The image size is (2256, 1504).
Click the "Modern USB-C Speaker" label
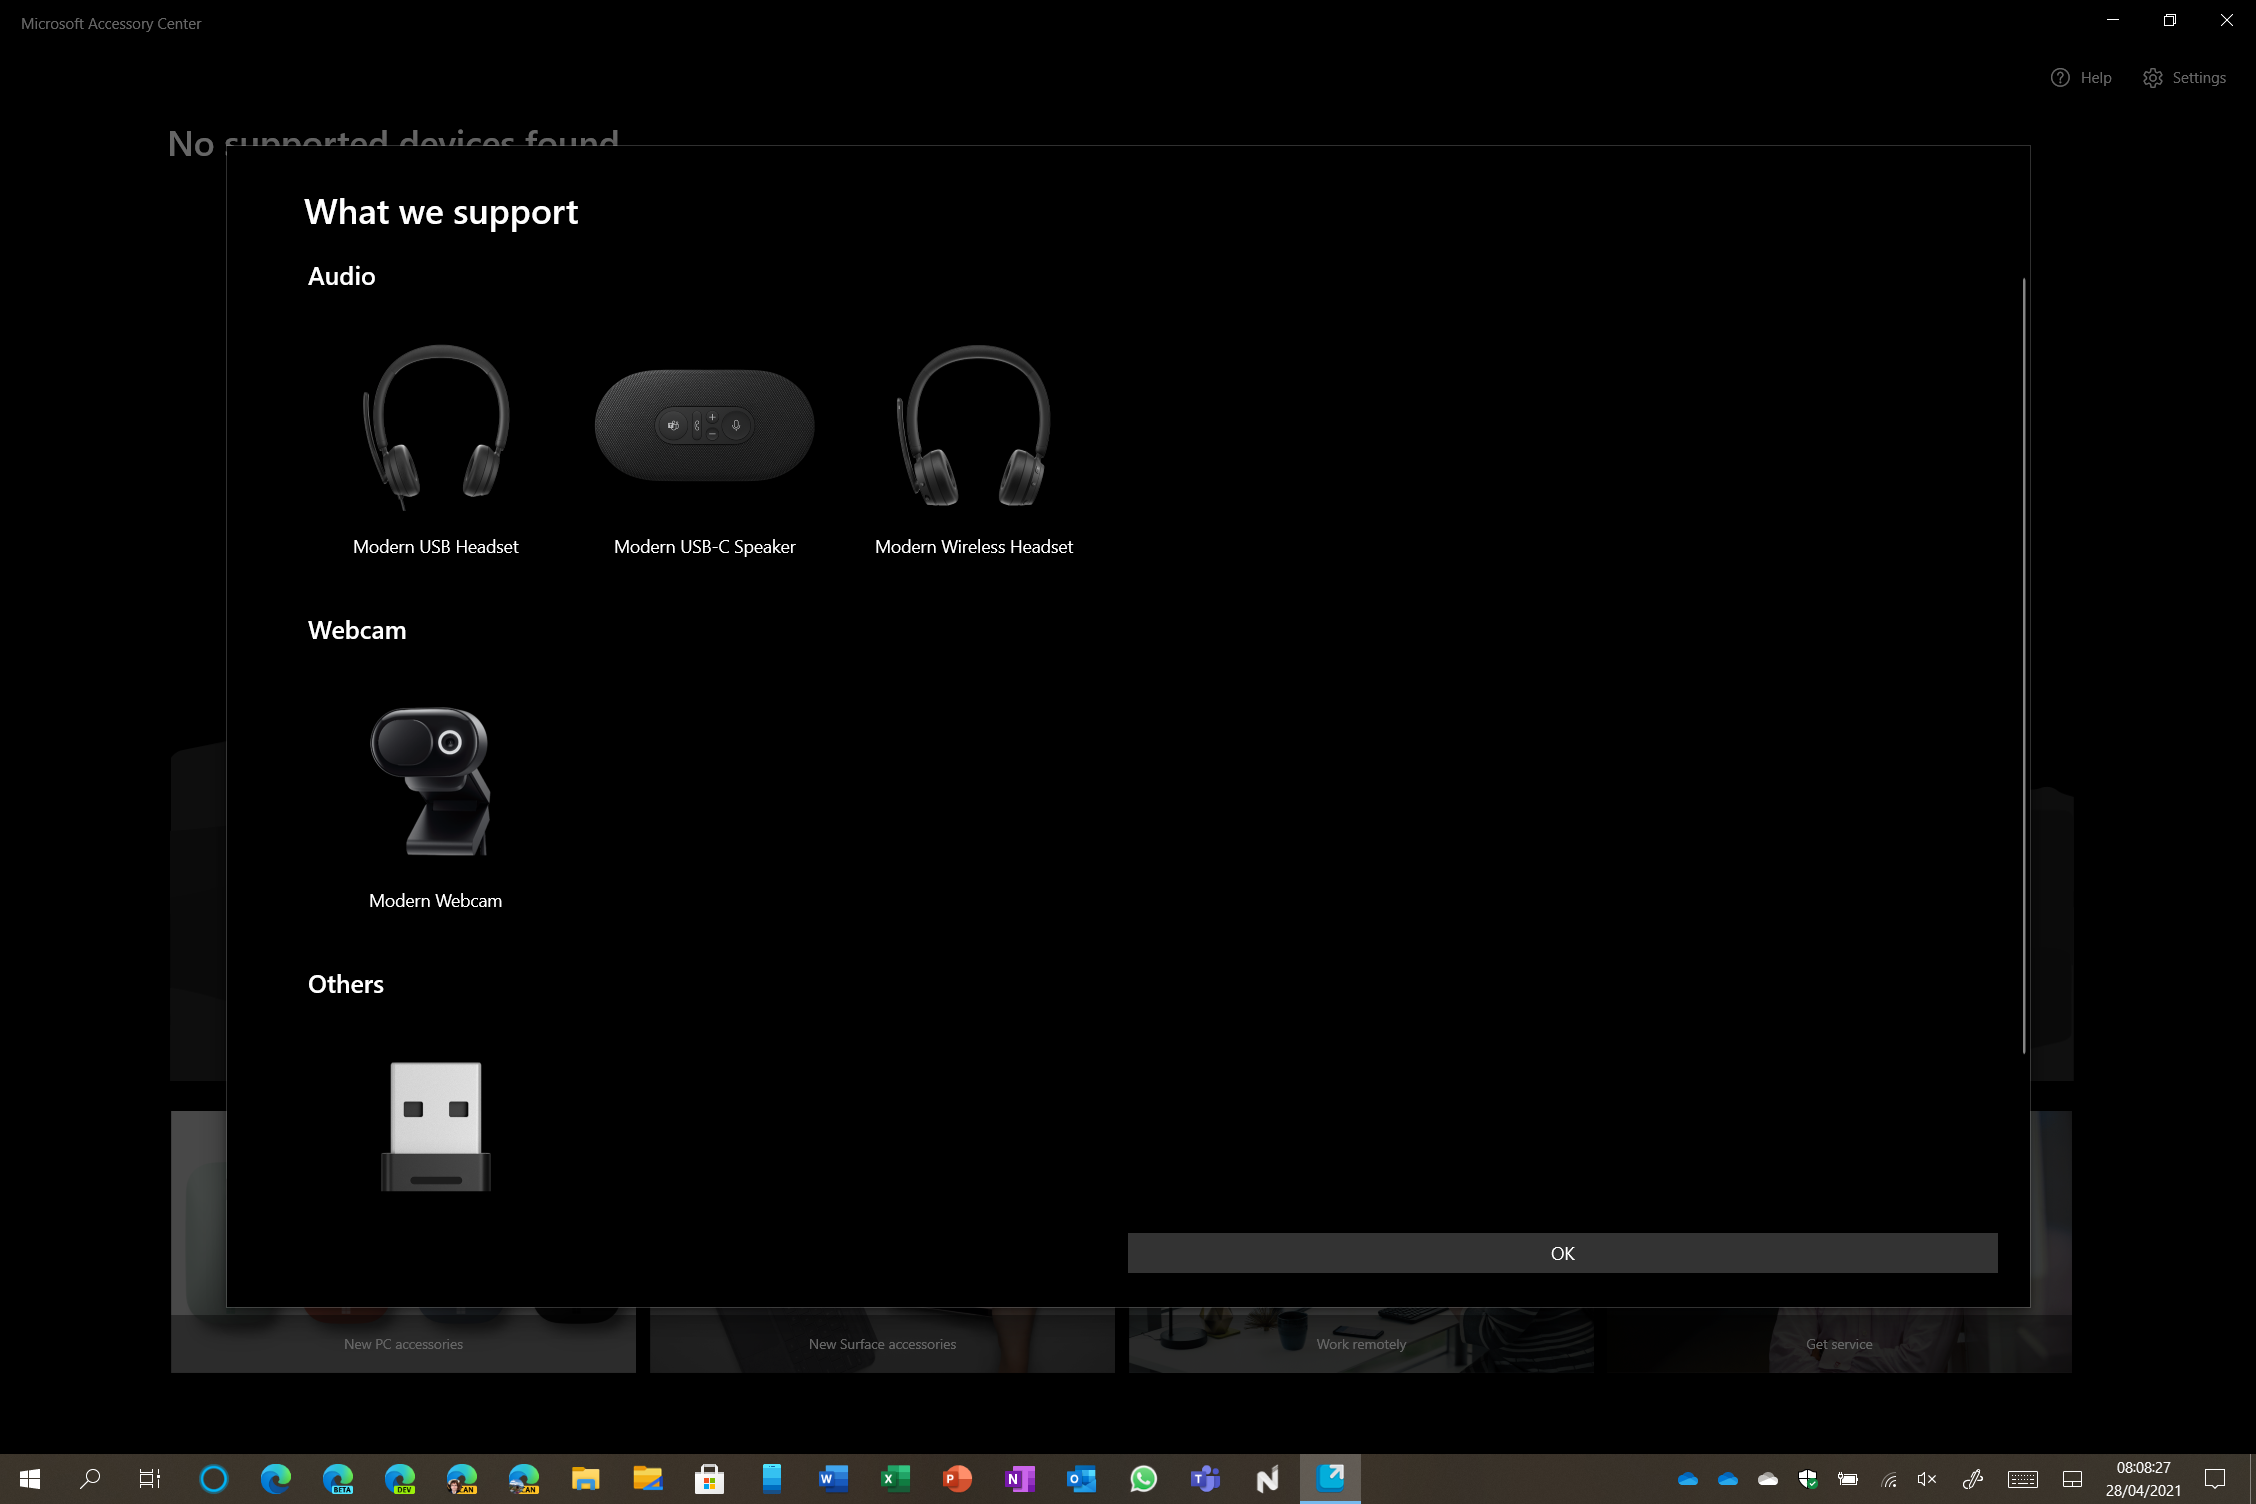tap(705, 547)
